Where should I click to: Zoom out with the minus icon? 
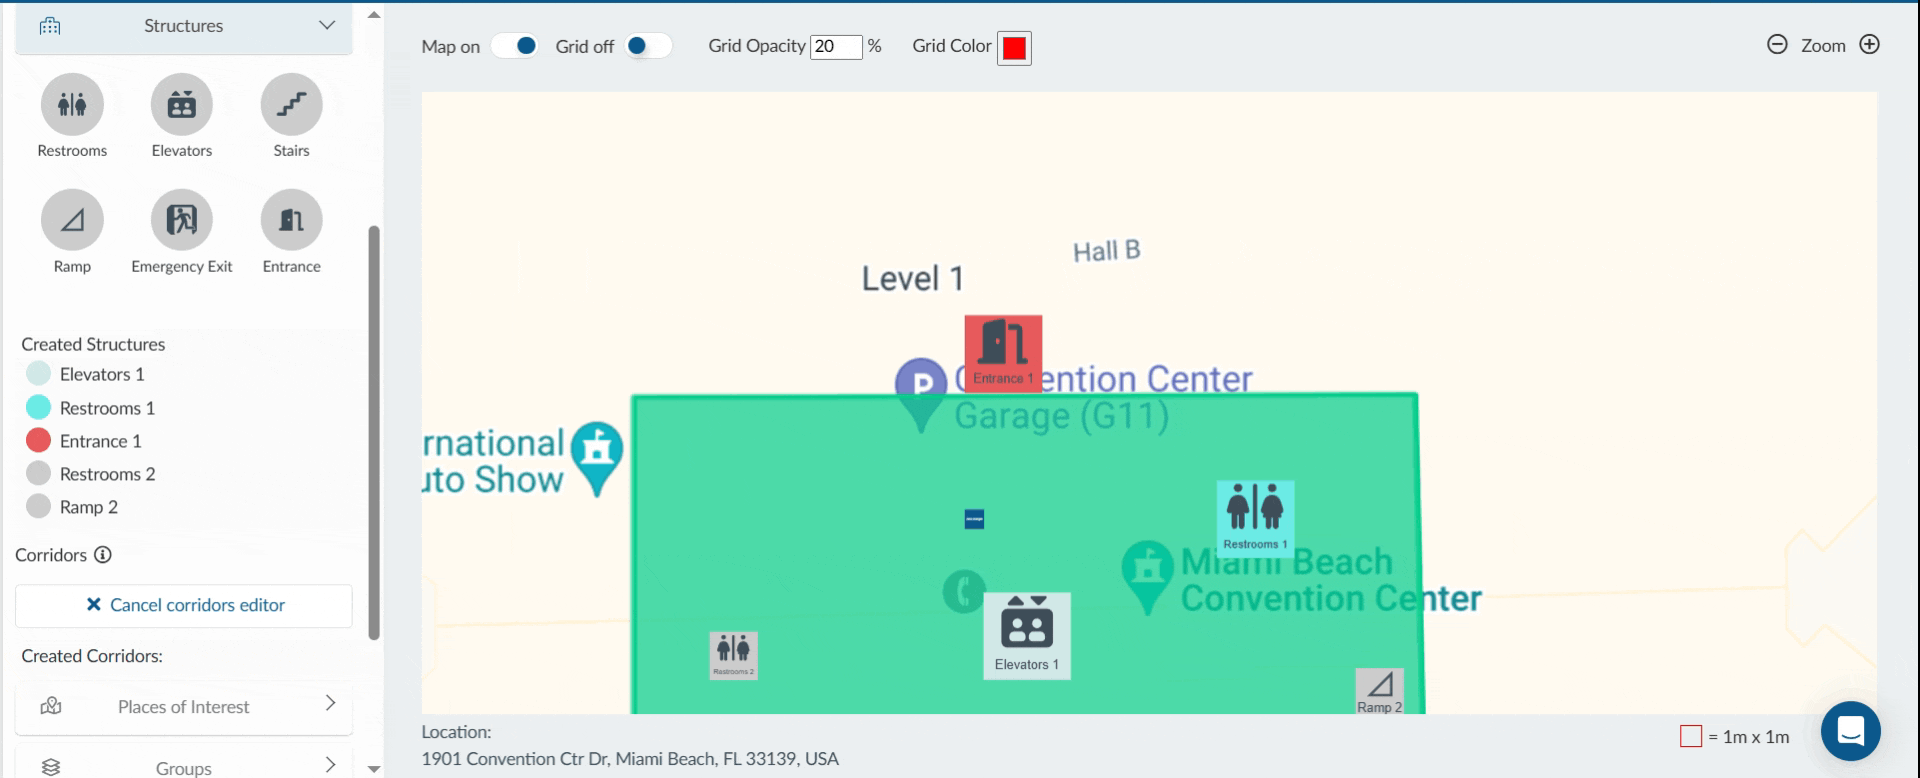point(1777,45)
